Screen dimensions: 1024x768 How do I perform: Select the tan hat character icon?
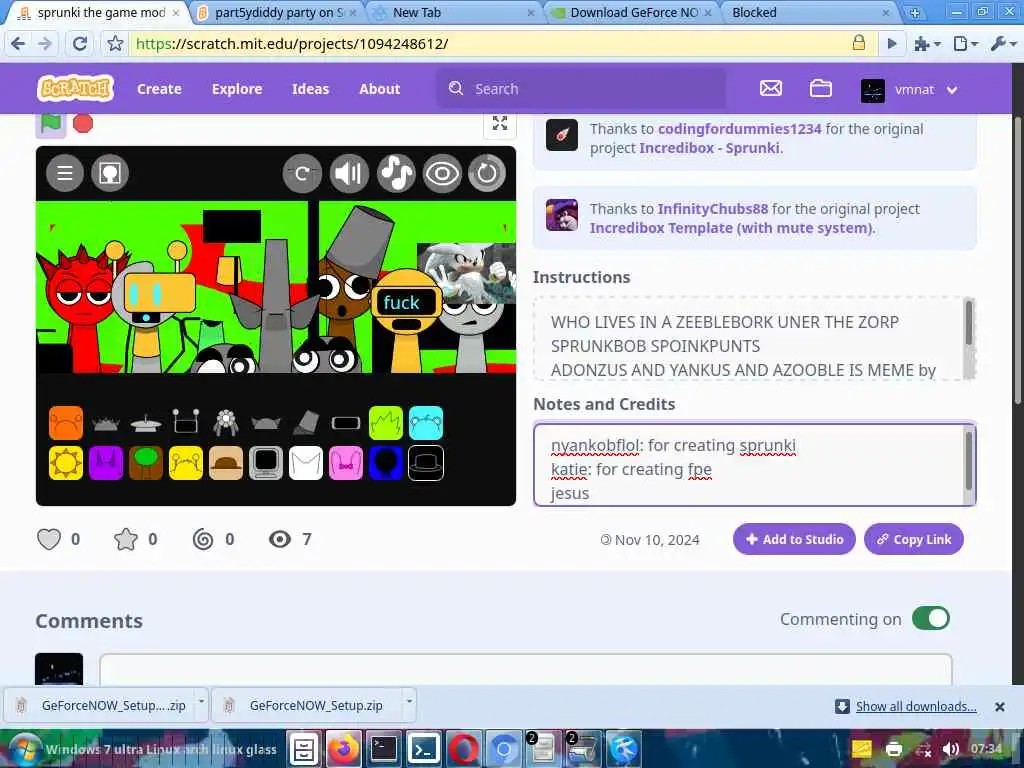(226, 463)
